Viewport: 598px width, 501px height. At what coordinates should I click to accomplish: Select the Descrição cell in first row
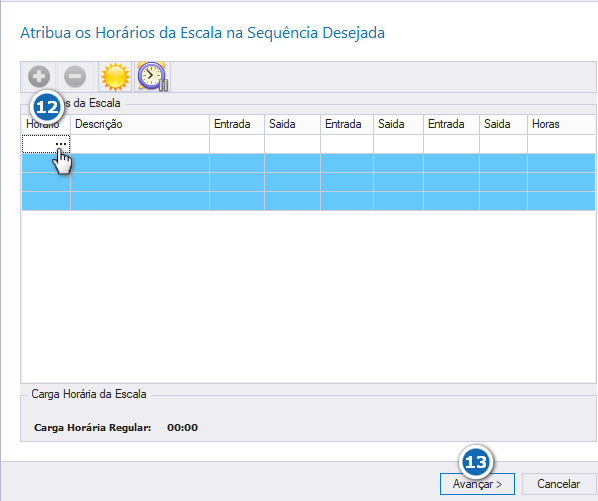click(x=140, y=144)
